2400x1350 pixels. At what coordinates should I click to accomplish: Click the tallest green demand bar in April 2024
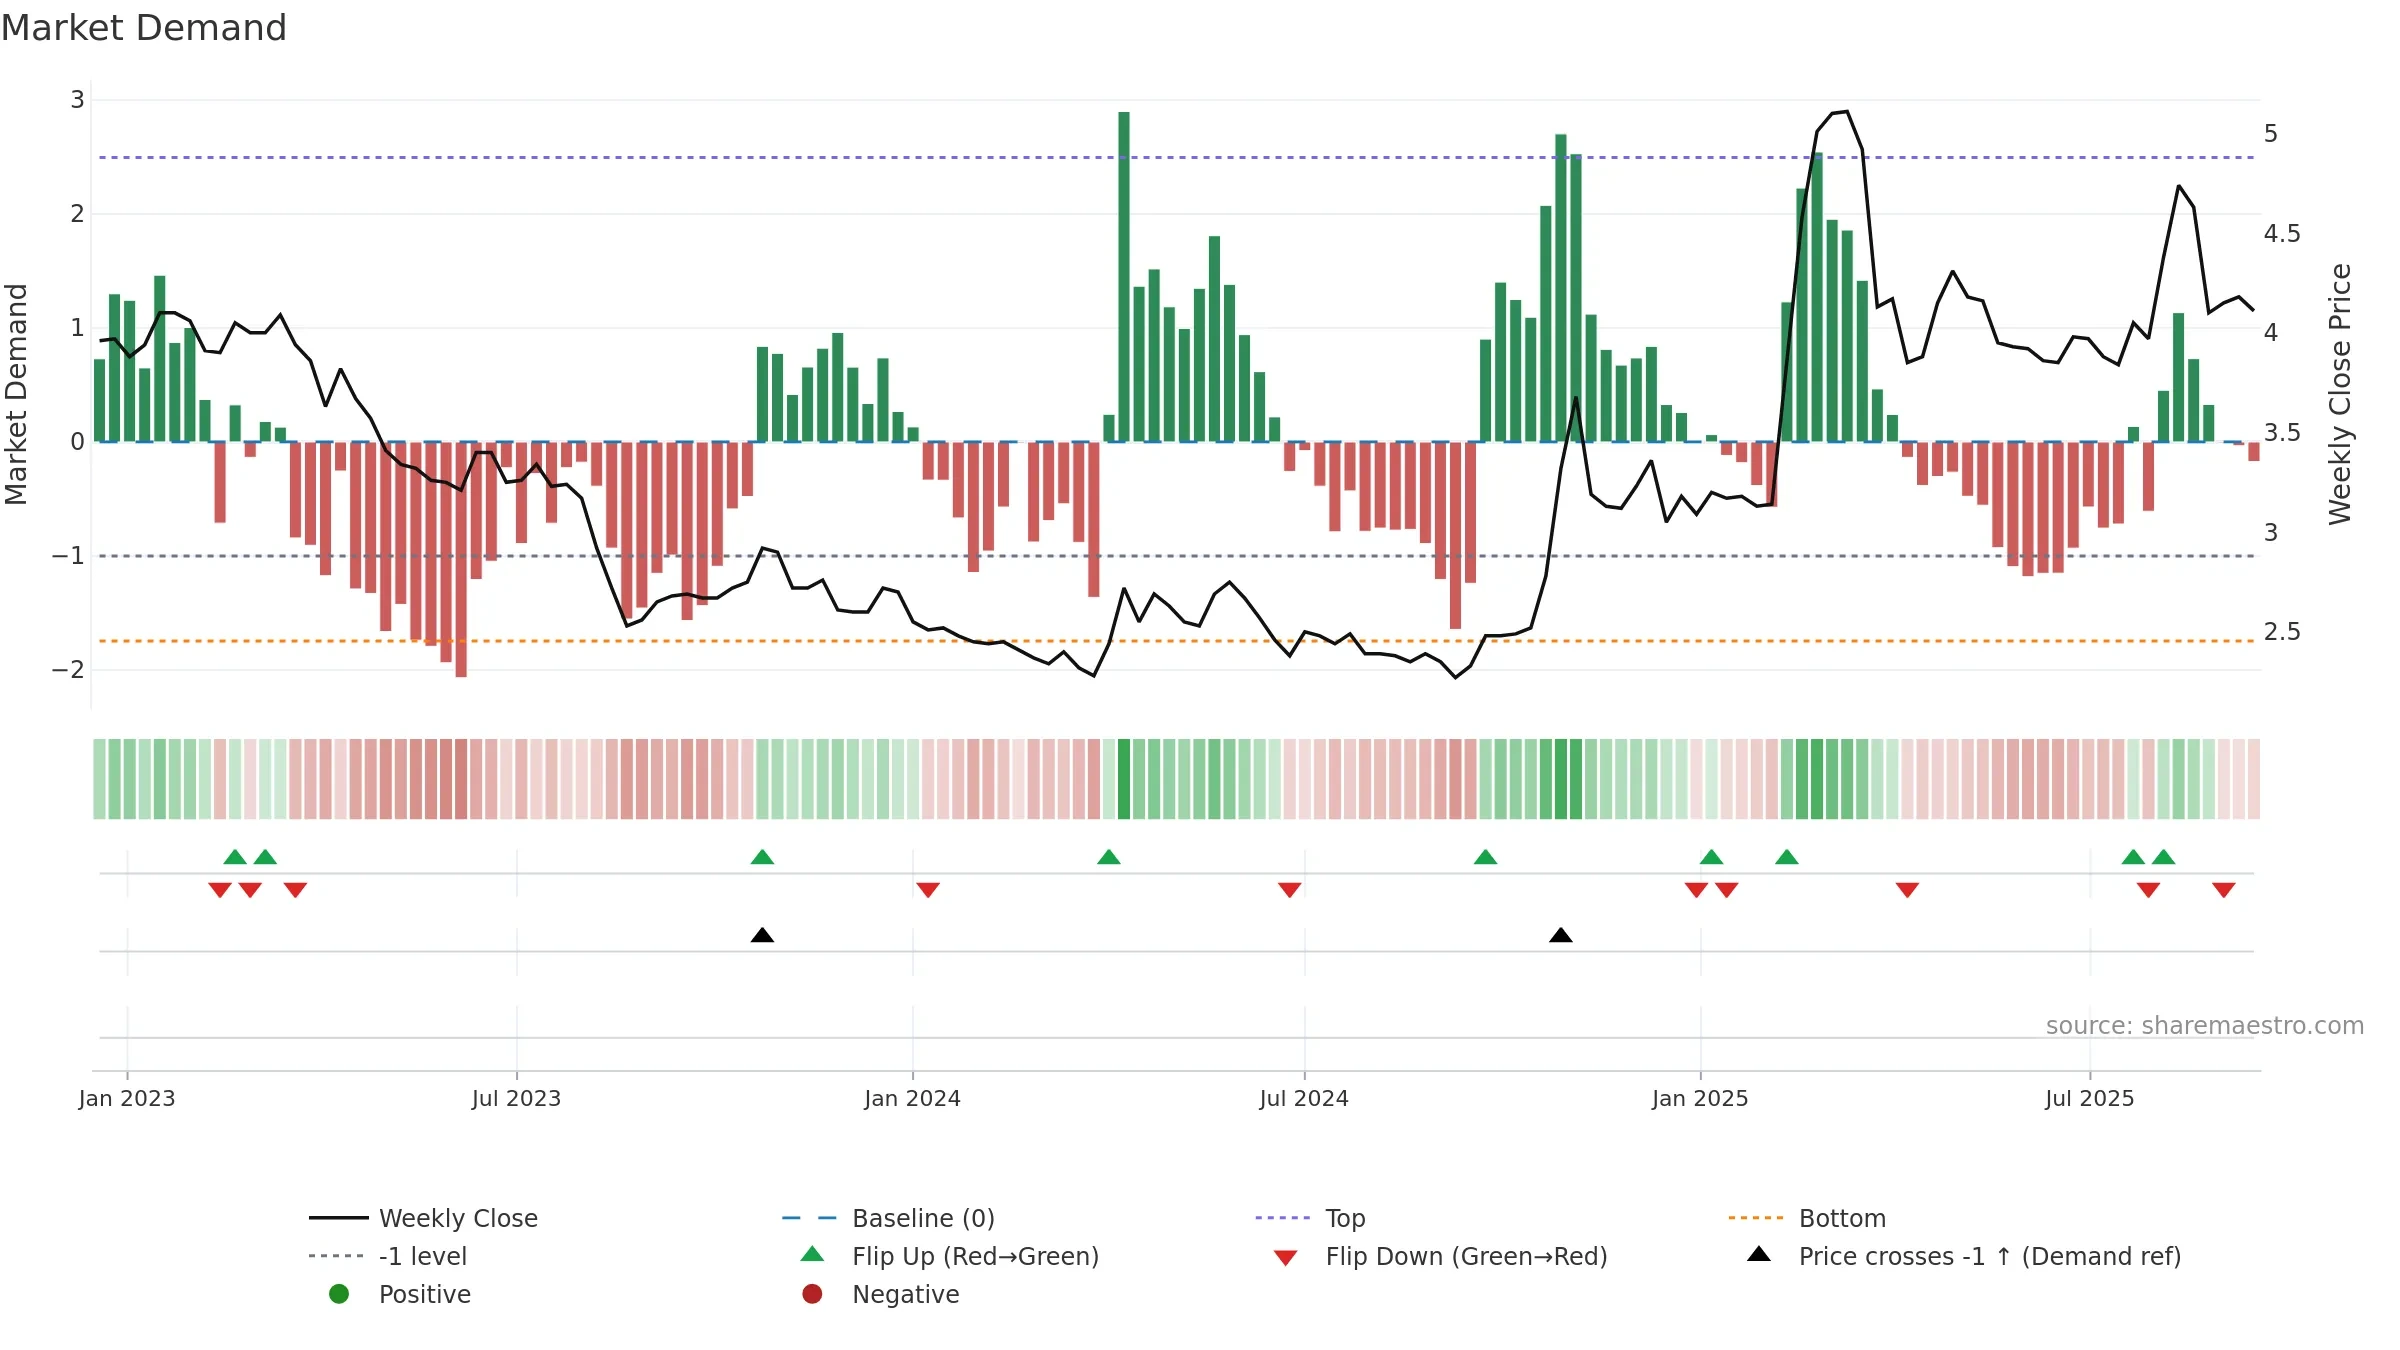point(1124,276)
